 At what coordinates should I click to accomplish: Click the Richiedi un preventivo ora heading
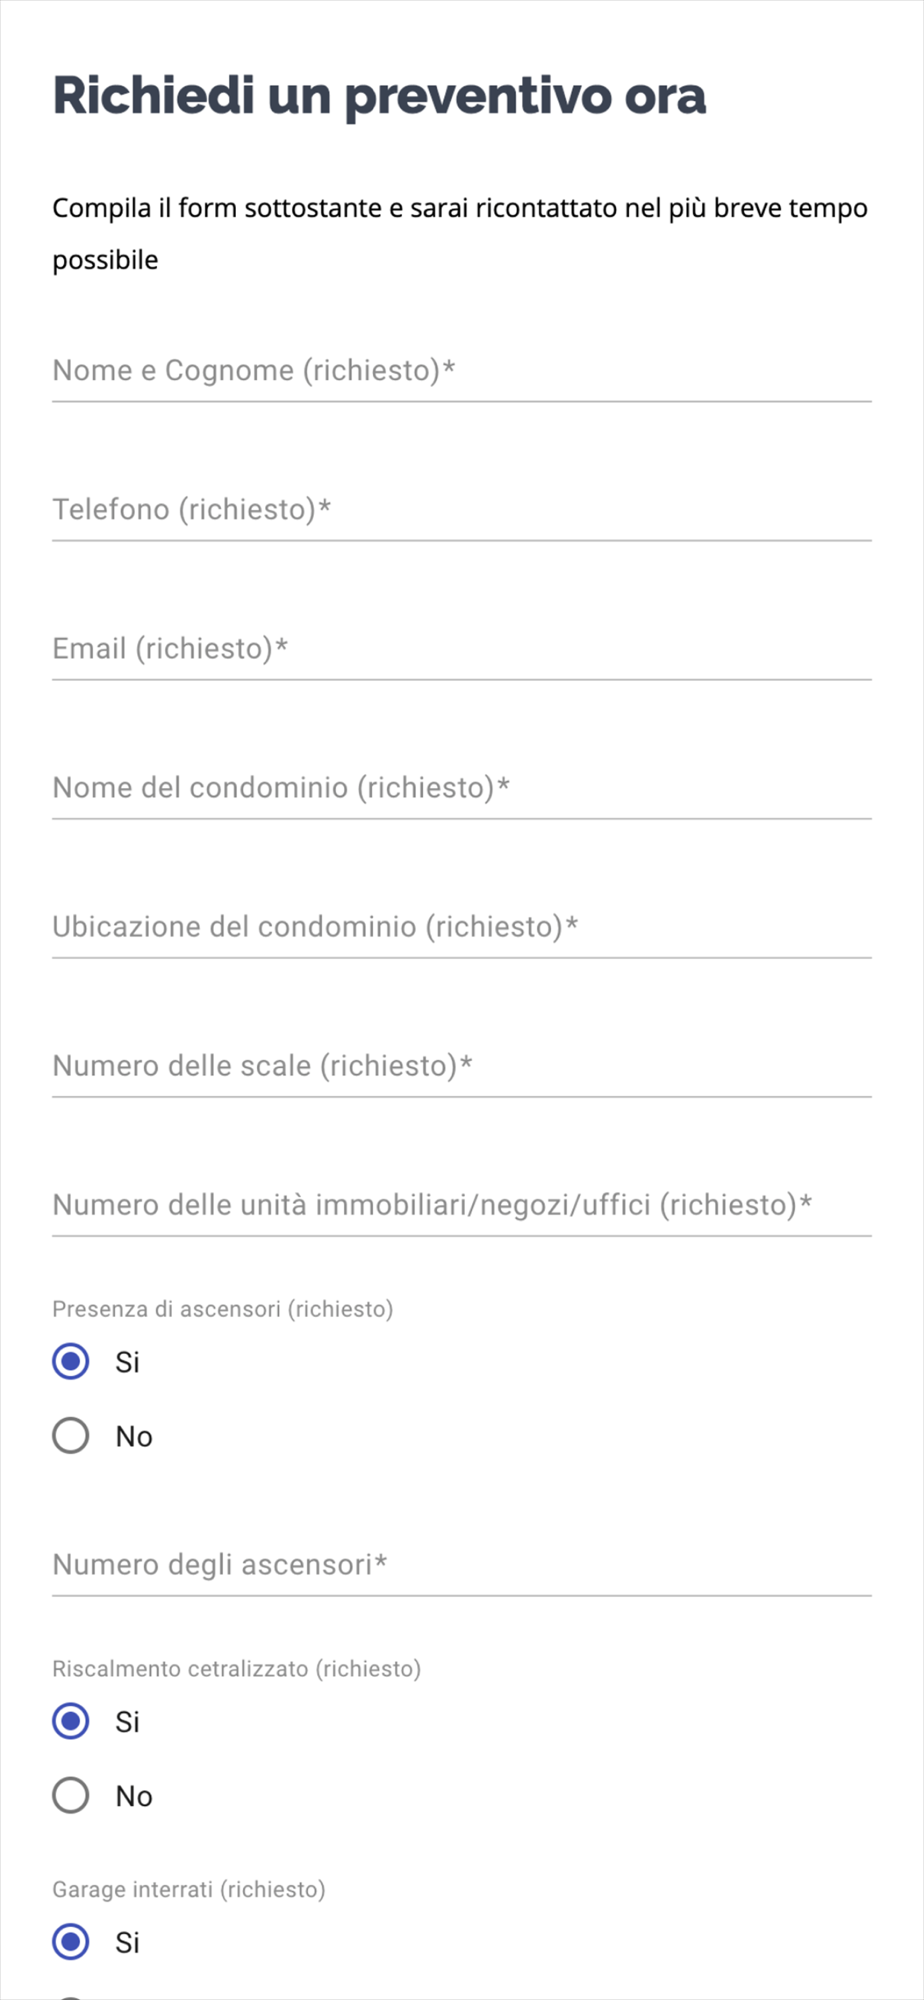(x=379, y=97)
